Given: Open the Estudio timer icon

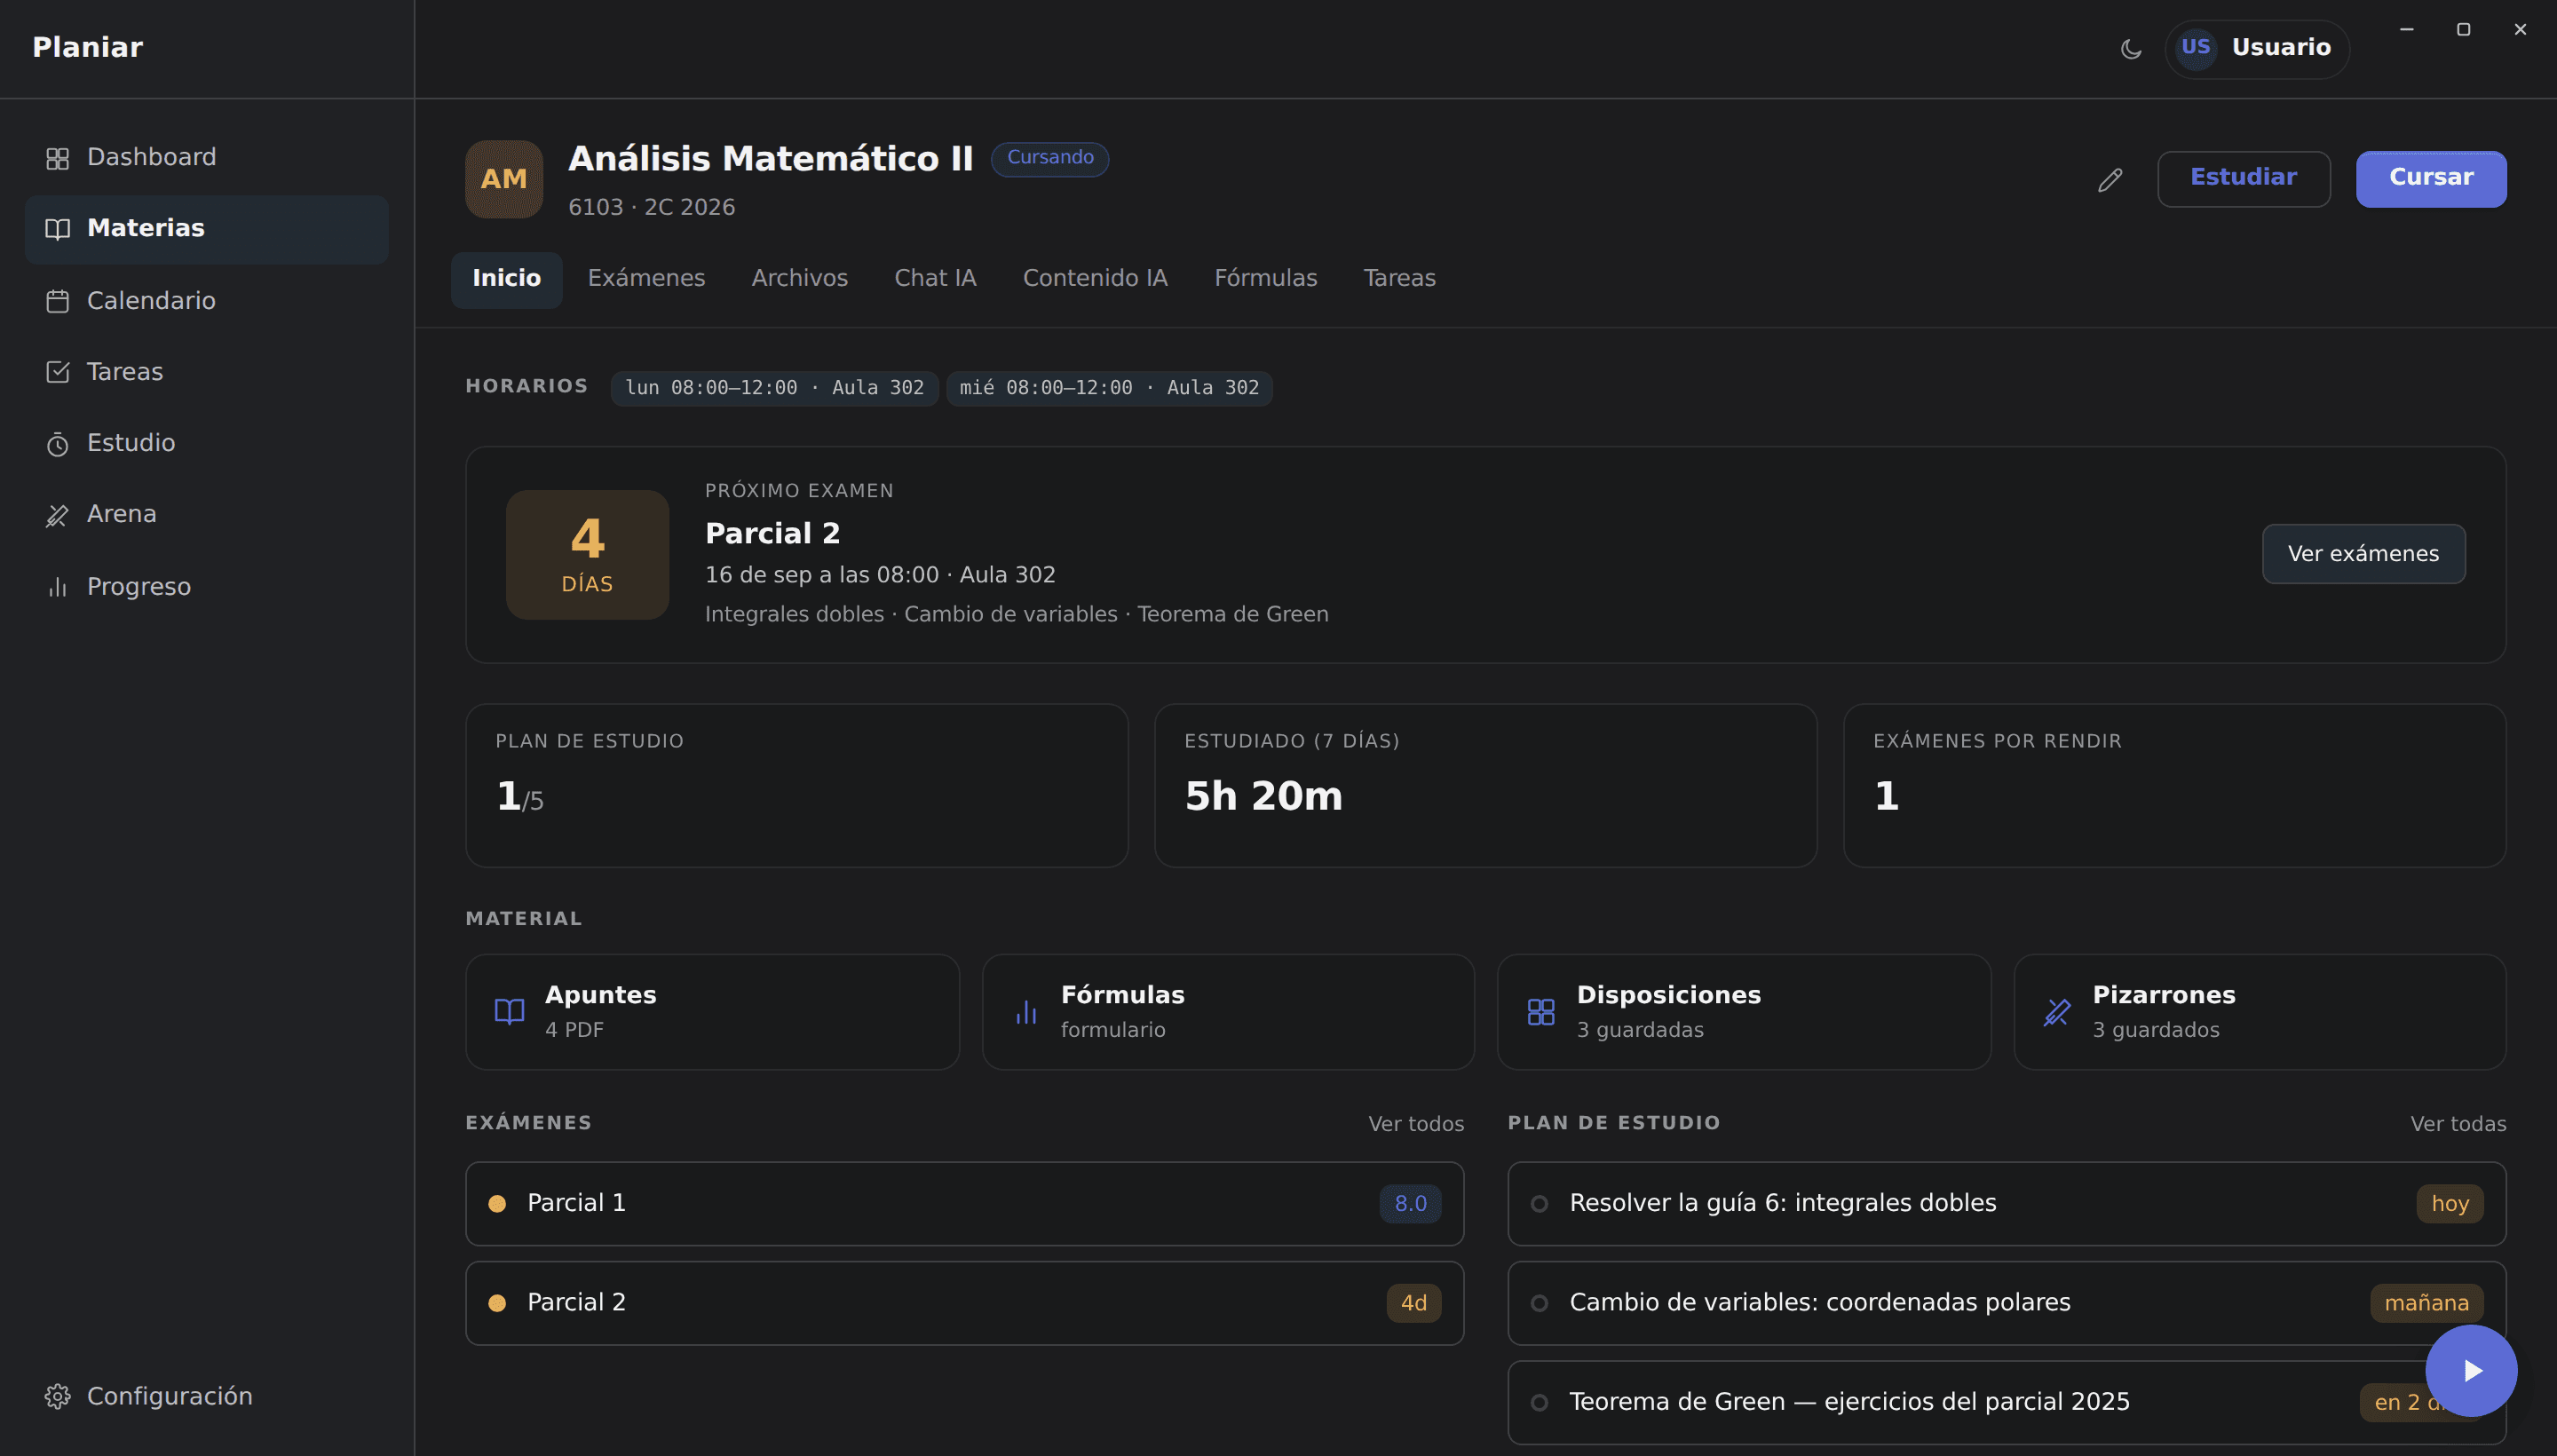Looking at the screenshot, I should tap(57, 444).
